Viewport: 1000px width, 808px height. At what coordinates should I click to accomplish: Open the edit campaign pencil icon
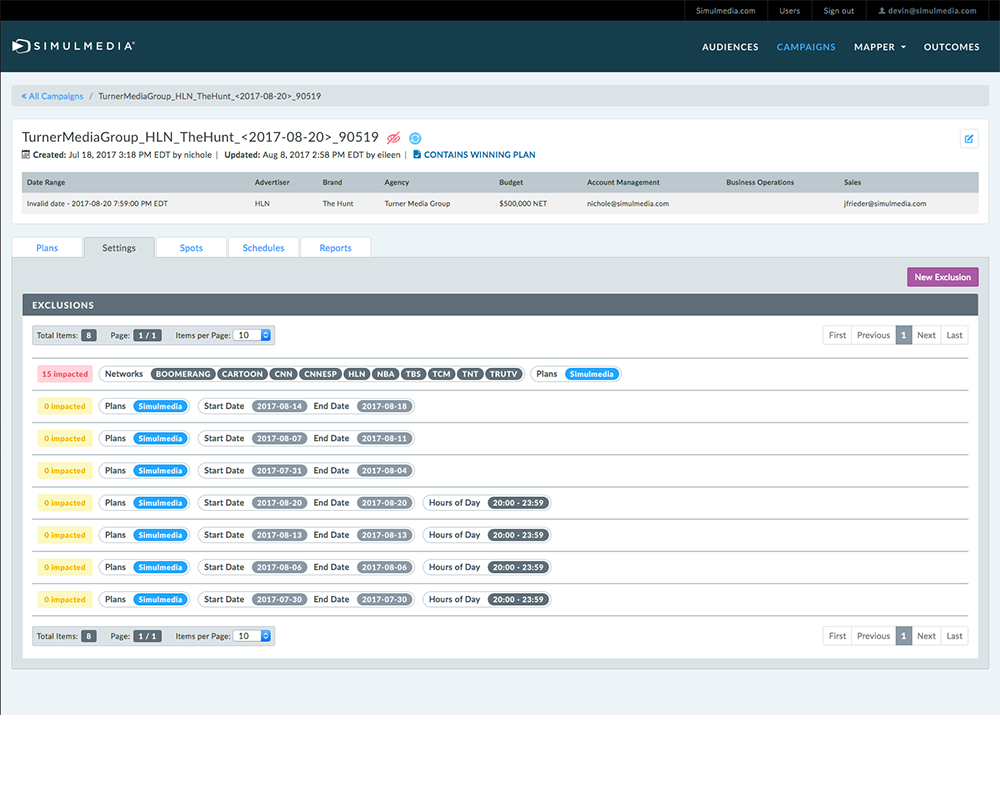(969, 138)
